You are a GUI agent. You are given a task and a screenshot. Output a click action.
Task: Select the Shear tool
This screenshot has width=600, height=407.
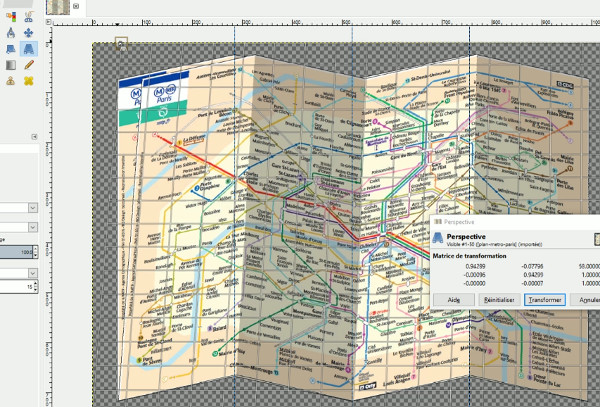click(11, 49)
